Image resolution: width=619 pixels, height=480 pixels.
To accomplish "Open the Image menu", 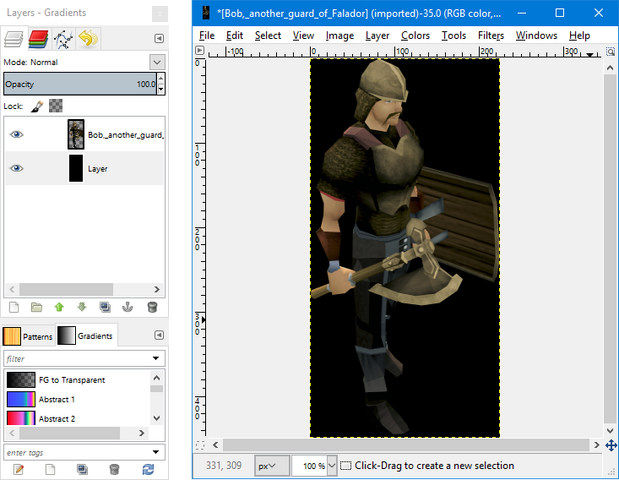I will click(x=340, y=36).
